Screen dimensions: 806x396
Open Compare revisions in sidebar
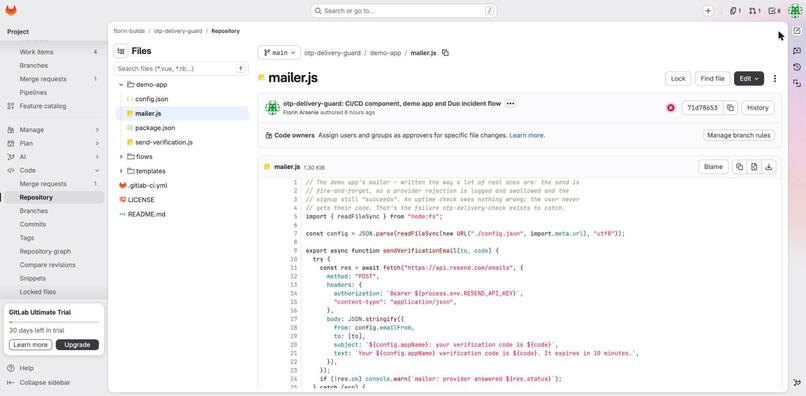tap(53, 265)
